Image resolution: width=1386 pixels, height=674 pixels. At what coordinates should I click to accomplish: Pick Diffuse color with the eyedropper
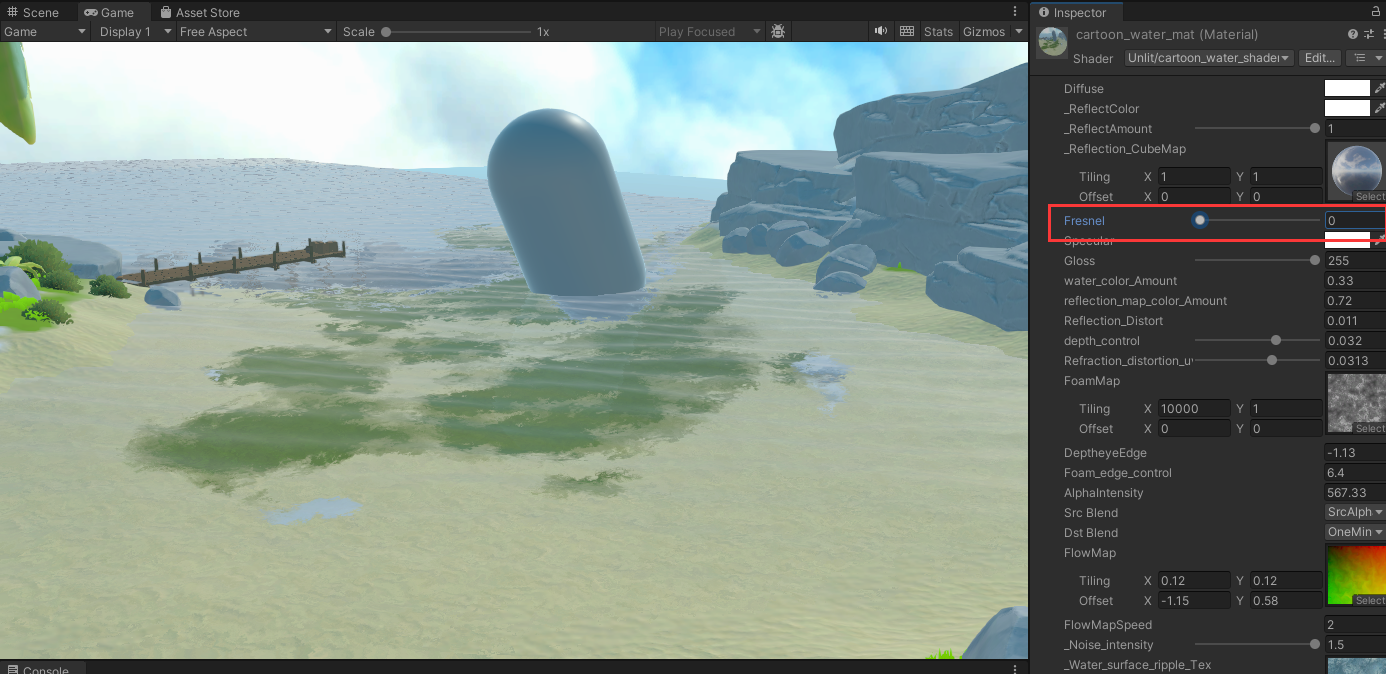tap(1380, 88)
